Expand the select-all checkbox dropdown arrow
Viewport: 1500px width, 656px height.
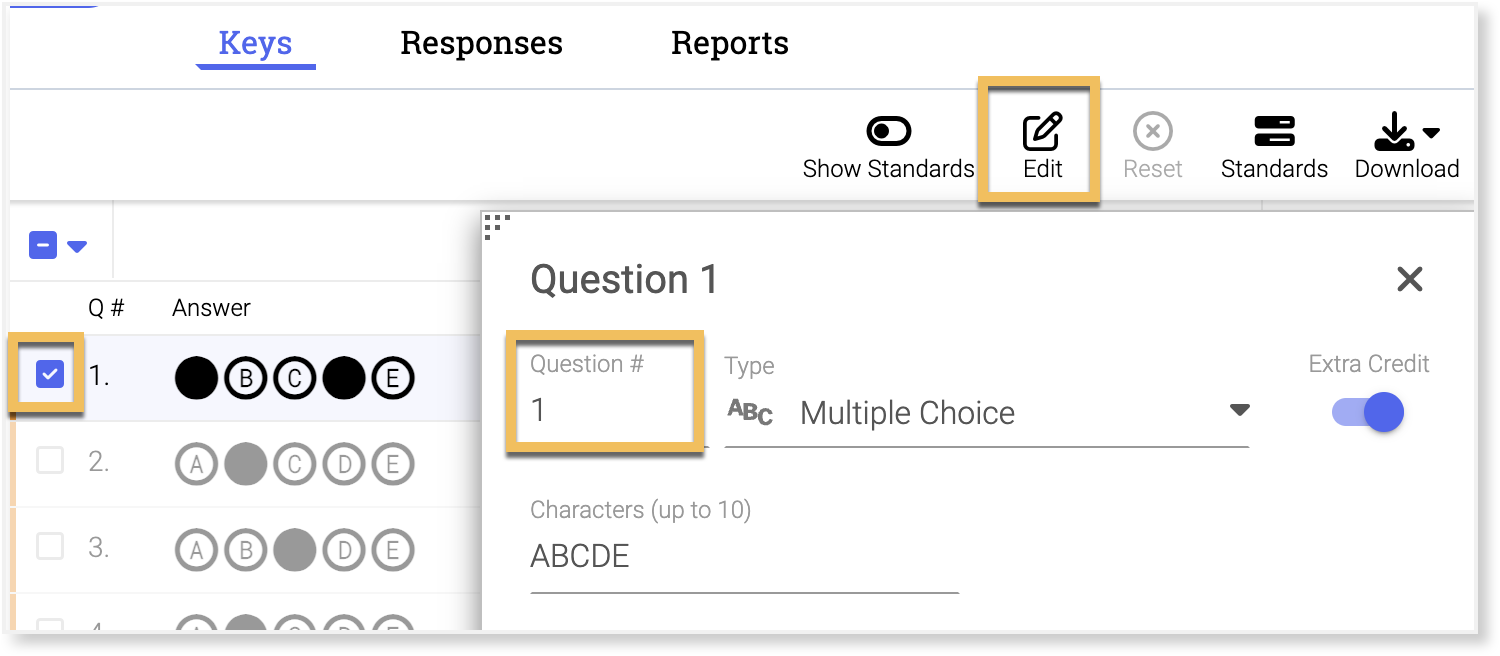[x=77, y=246]
